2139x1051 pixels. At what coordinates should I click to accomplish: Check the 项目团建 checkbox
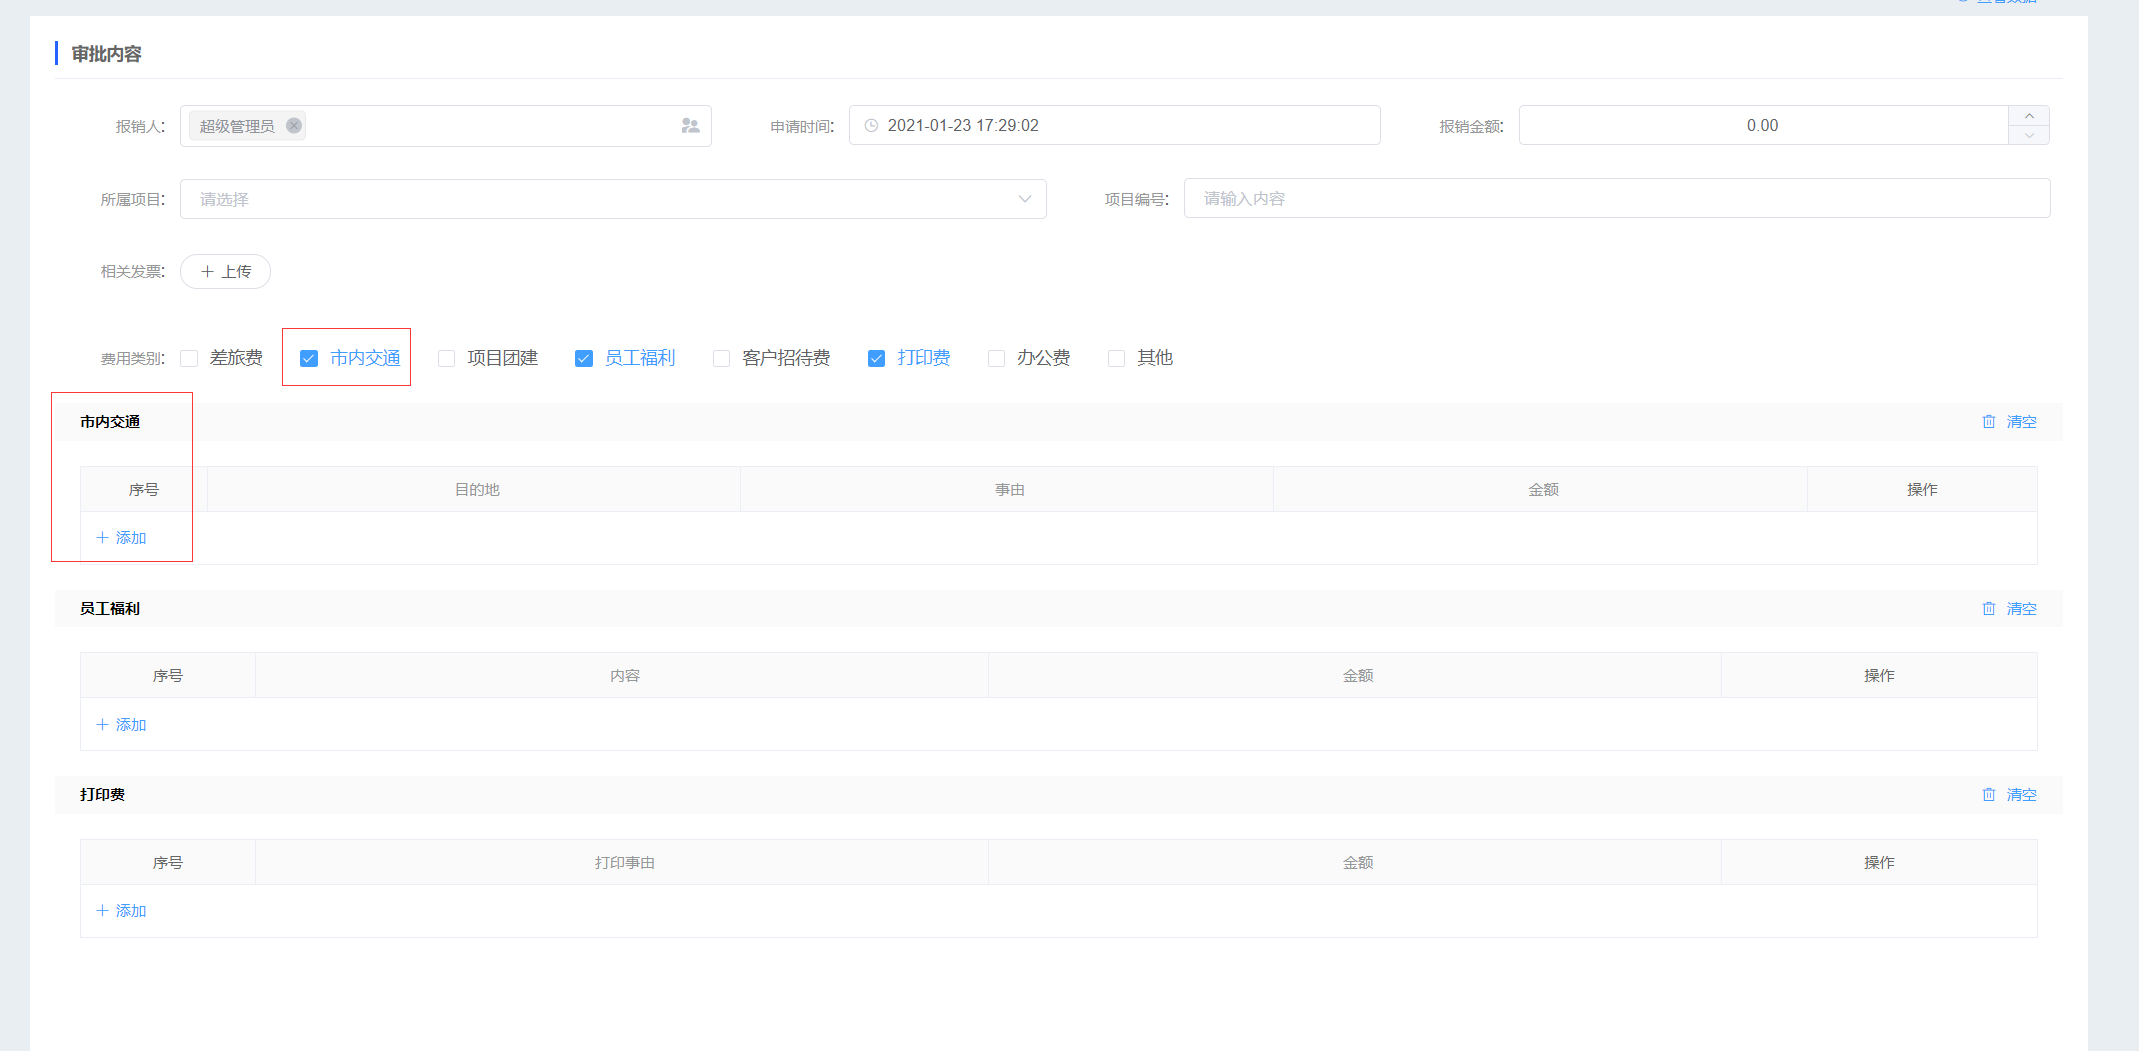click(x=447, y=359)
